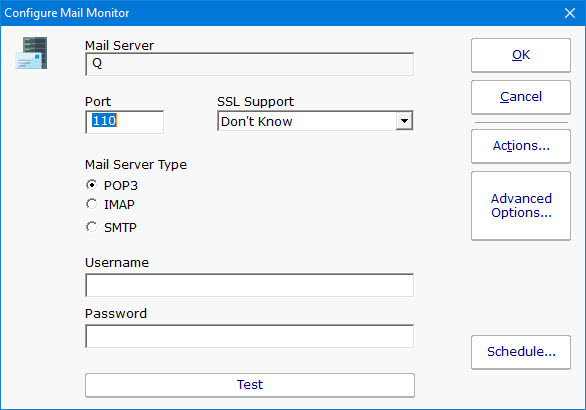
Task: Click the Cancel button
Action: point(521,97)
